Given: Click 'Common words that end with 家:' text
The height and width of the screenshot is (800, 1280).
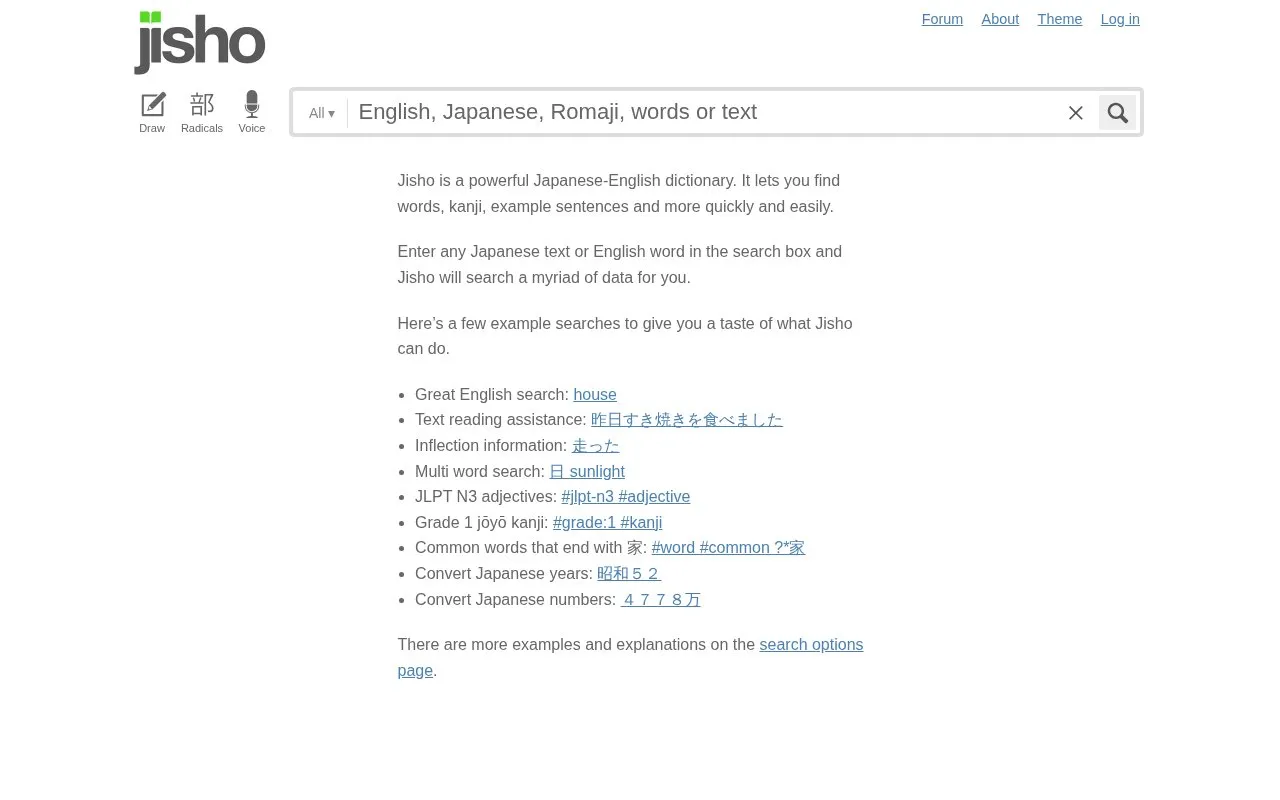Looking at the screenshot, I should [531, 548].
